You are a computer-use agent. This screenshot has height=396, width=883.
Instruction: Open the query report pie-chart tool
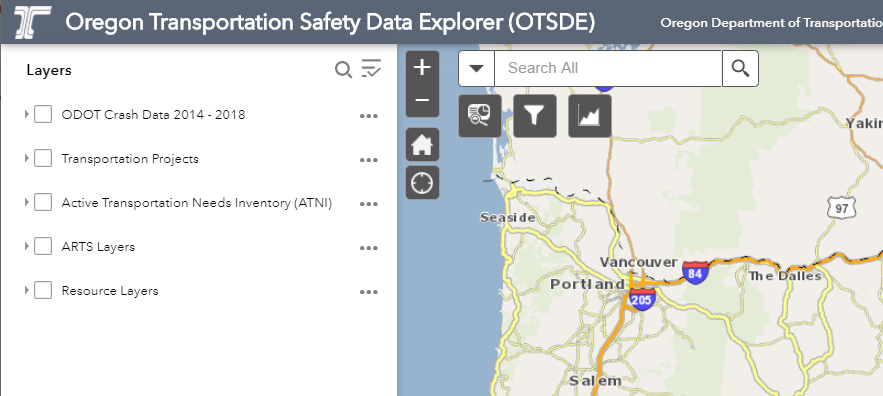click(480, 116)
